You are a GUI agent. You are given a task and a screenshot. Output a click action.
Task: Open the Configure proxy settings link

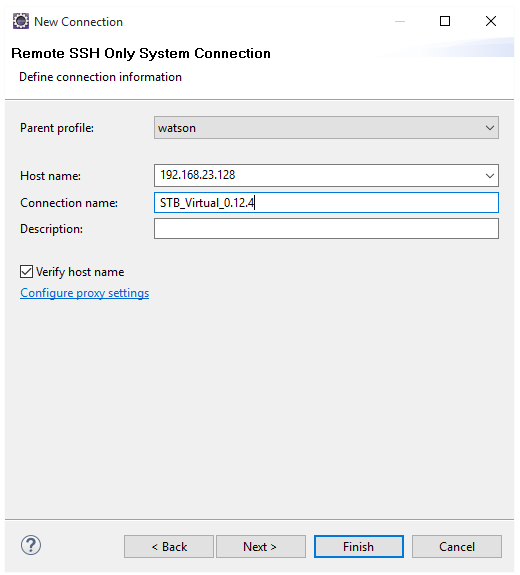click(85, 293)
